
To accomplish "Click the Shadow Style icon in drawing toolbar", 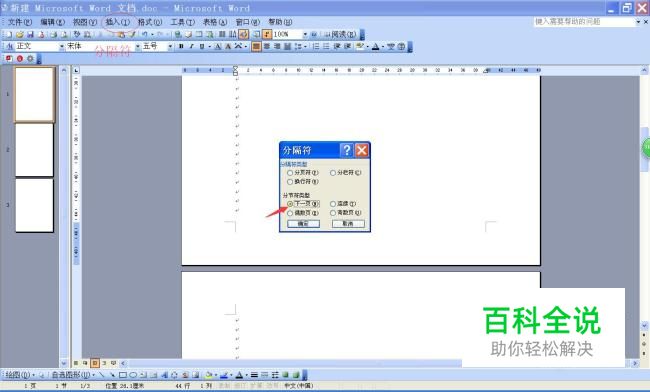I will coord(285,375).
